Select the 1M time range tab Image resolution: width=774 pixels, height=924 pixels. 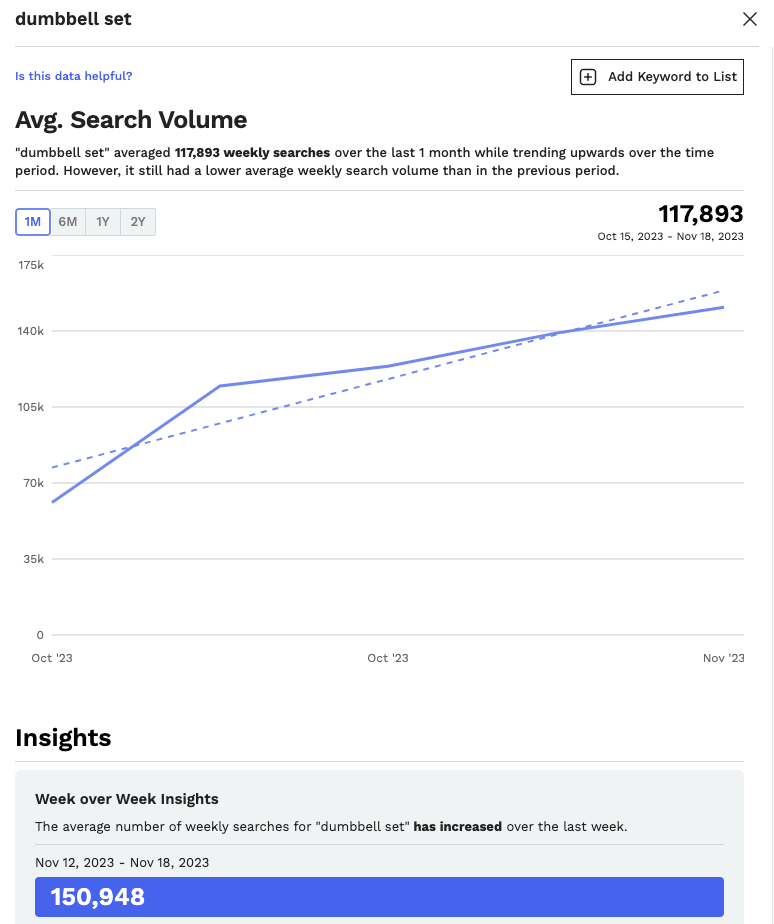tap(33, 222)
